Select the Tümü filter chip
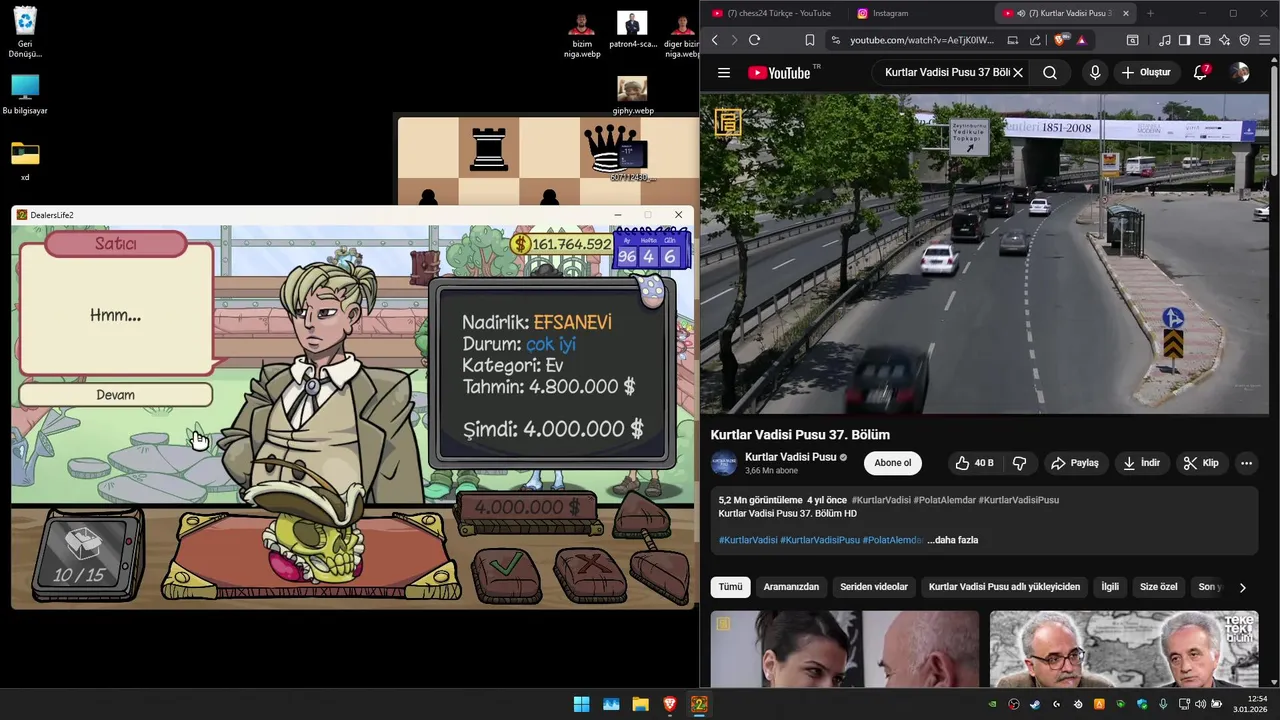The image size is (1280, 720). pos(731,587)
